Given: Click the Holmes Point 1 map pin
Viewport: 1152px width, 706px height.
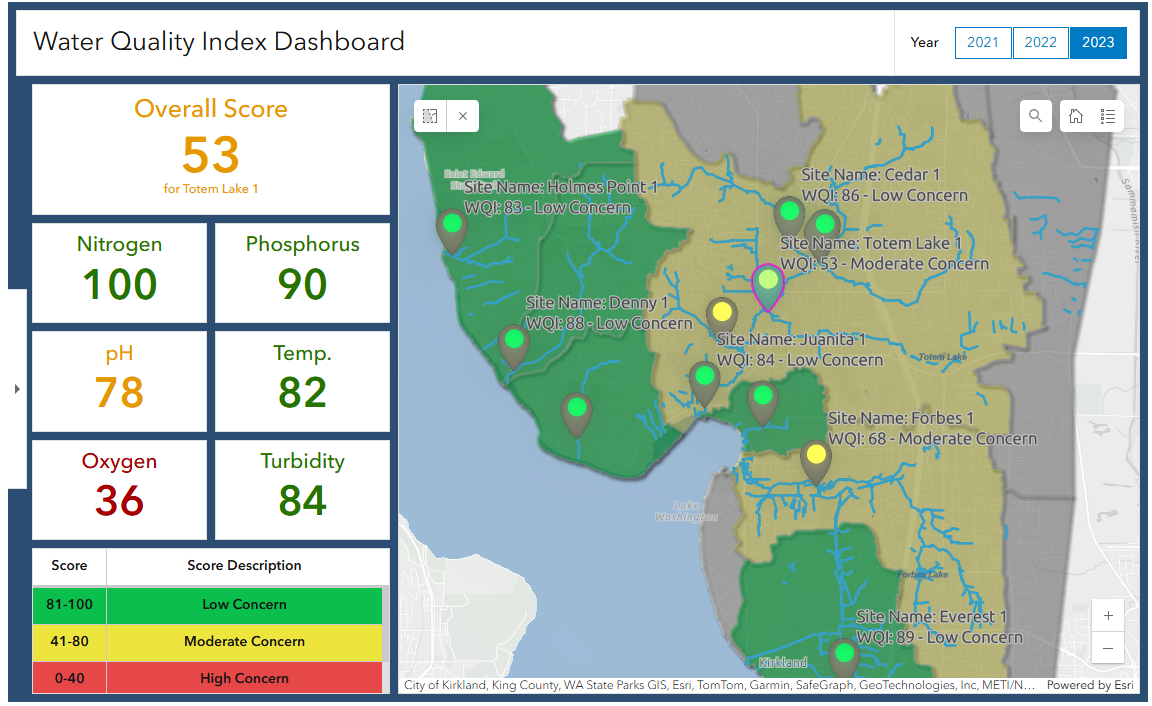Looking at the screenshot, I should pyautogui.click(x=452, y=226).
